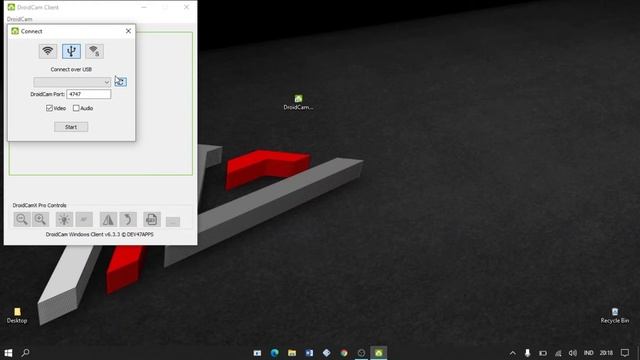Focus the DroidCam Port input field
This screenshot has width=640, height=360.
(89, 94)
